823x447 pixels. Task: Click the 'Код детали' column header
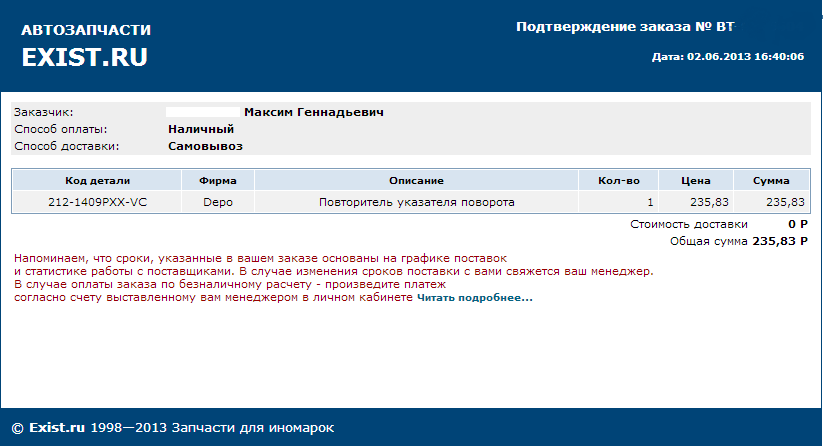point(97,181)
